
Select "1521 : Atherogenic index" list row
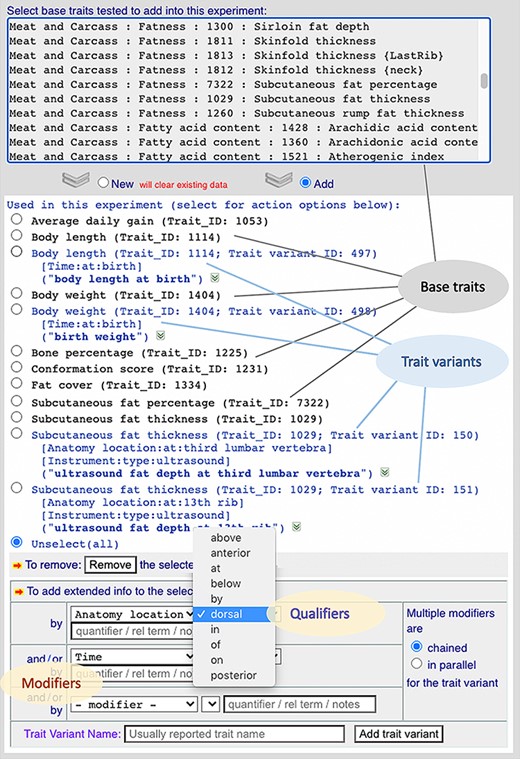pyautogui.click(x=243, y=156)
